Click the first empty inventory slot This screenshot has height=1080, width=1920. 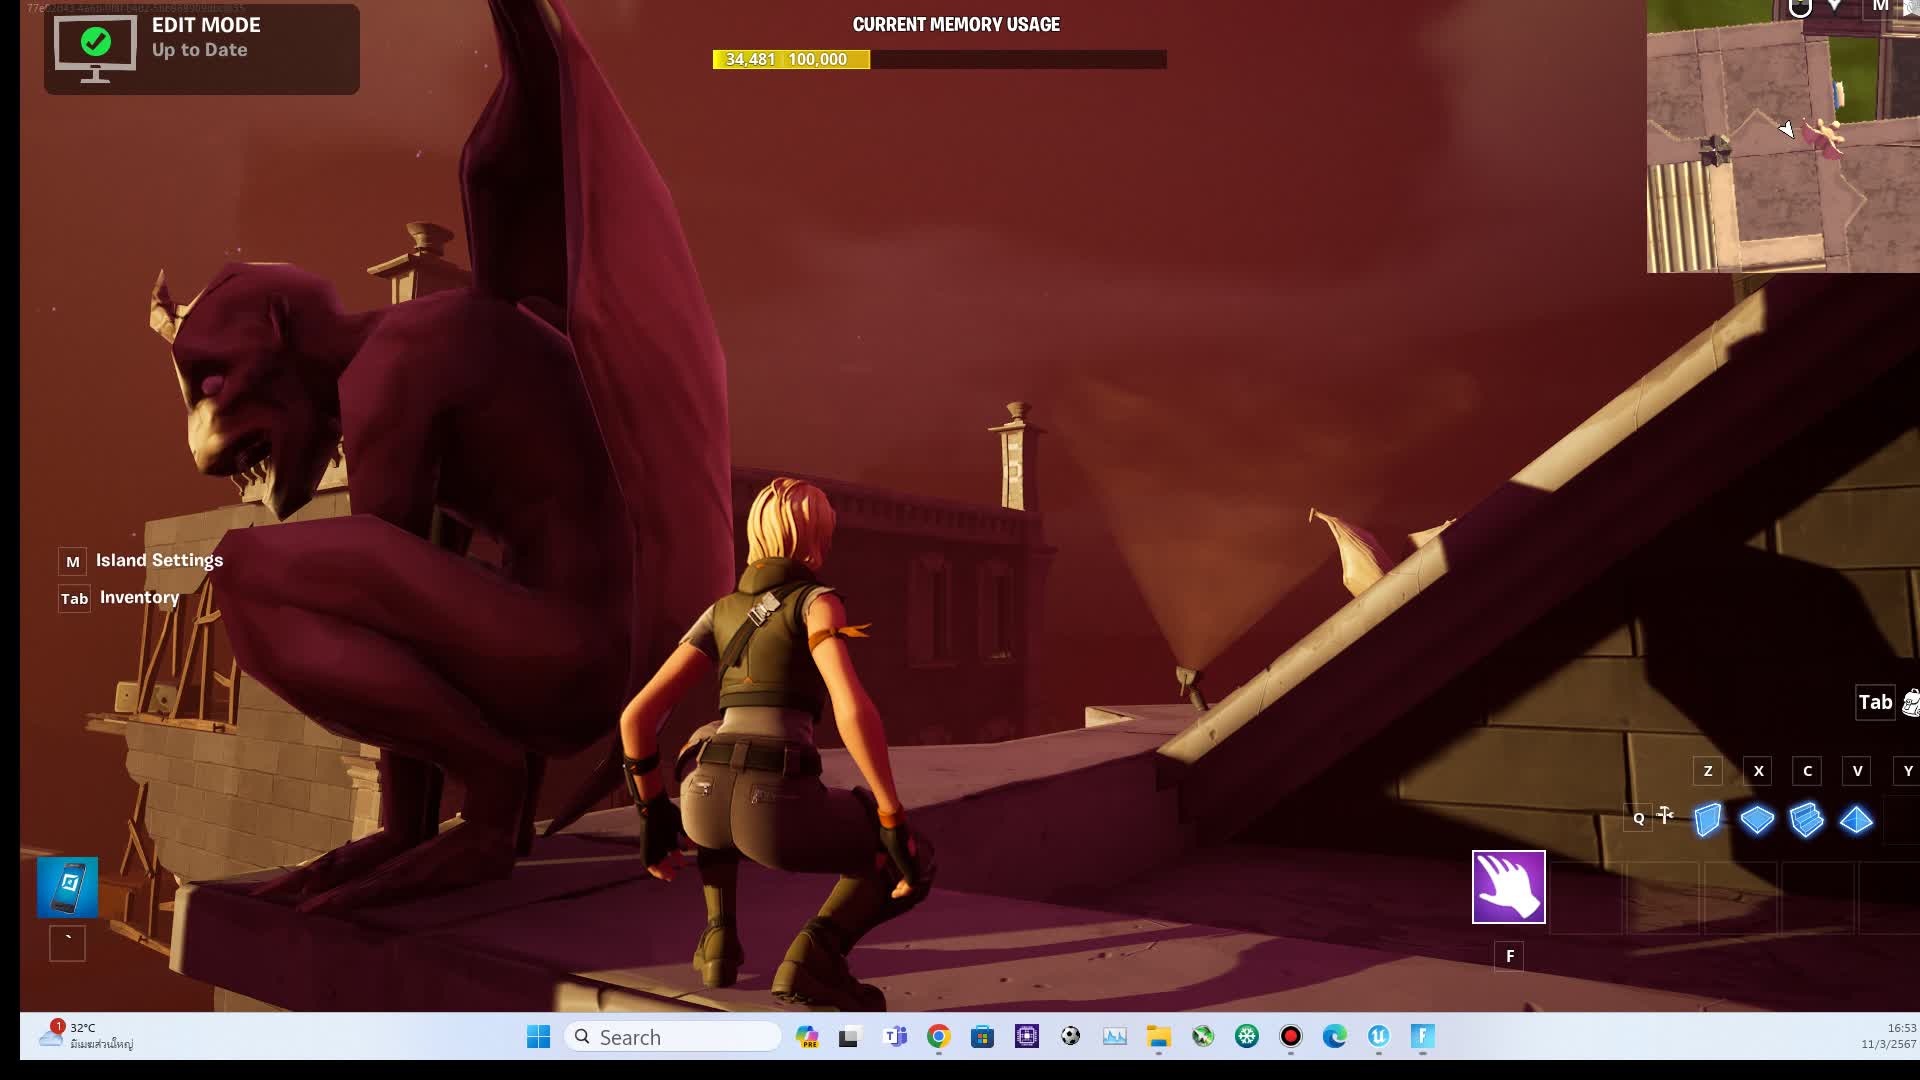[x=1586, y=897]
